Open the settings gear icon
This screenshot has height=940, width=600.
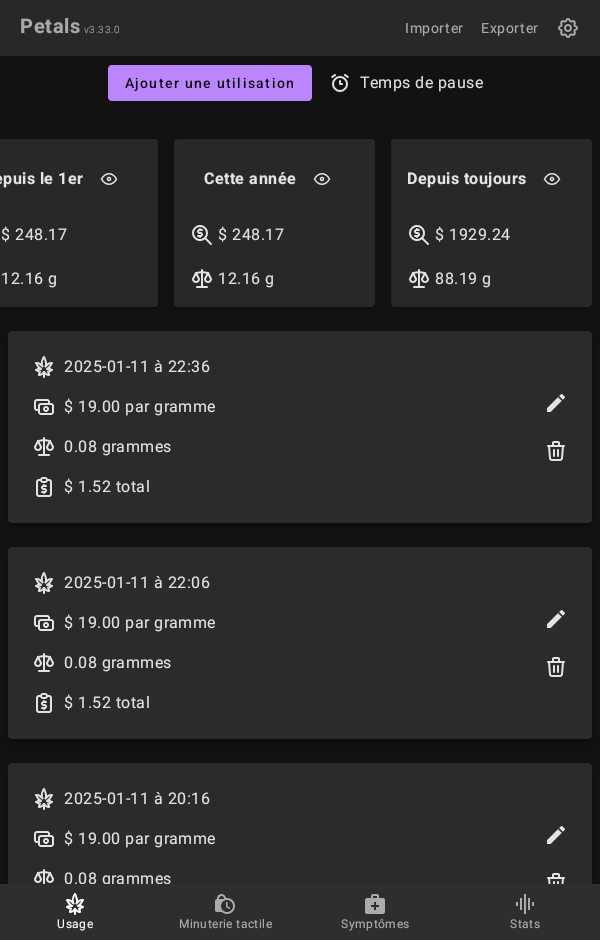[x=568, y=28]
